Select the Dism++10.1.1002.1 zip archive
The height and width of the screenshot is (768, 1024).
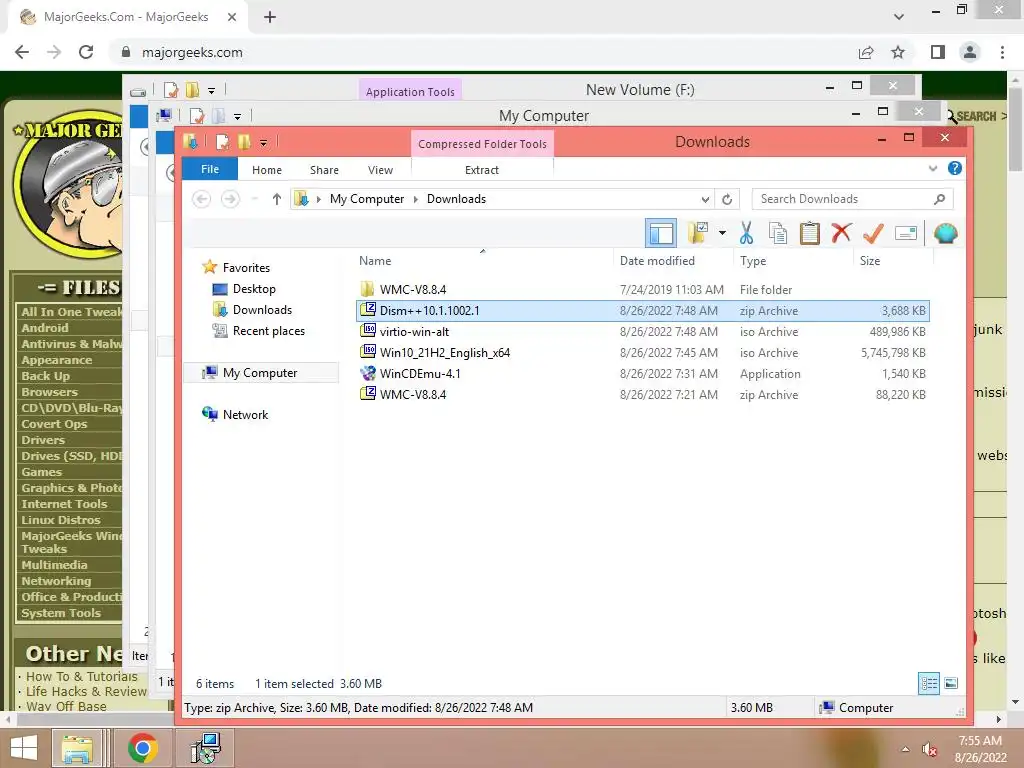[643, 311]
